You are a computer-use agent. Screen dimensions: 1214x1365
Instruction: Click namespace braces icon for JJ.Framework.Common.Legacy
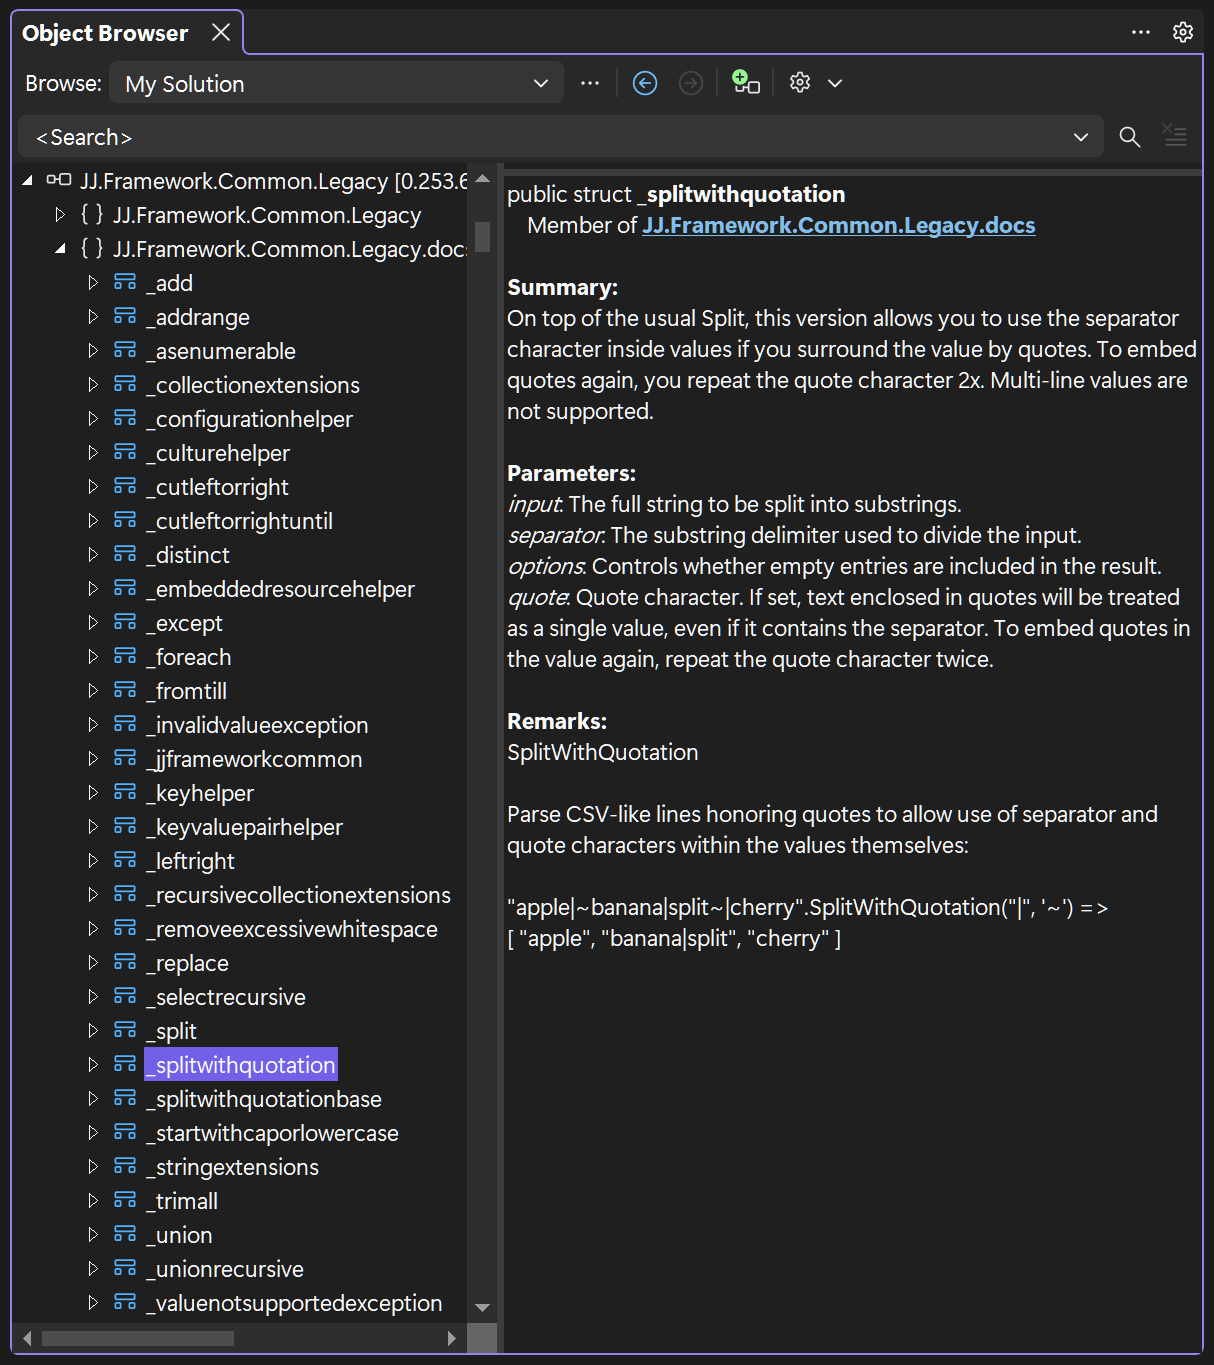[92, 214]
